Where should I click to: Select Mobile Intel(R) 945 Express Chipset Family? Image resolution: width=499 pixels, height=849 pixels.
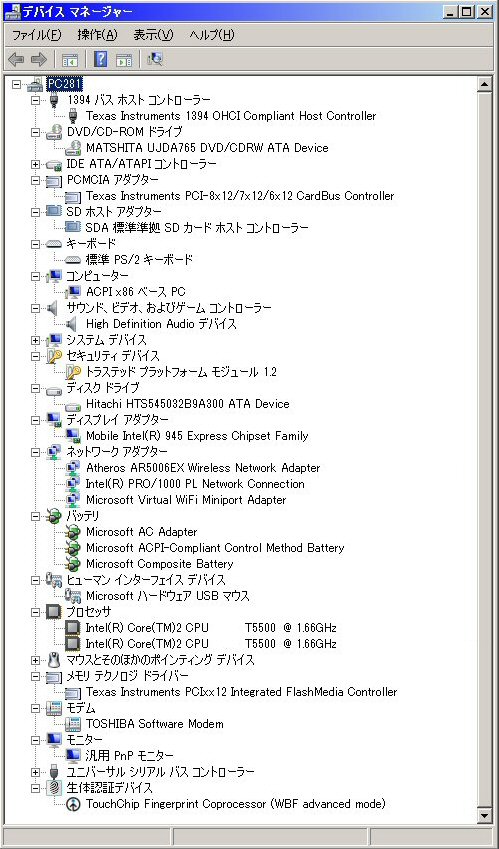pos(197,436)
